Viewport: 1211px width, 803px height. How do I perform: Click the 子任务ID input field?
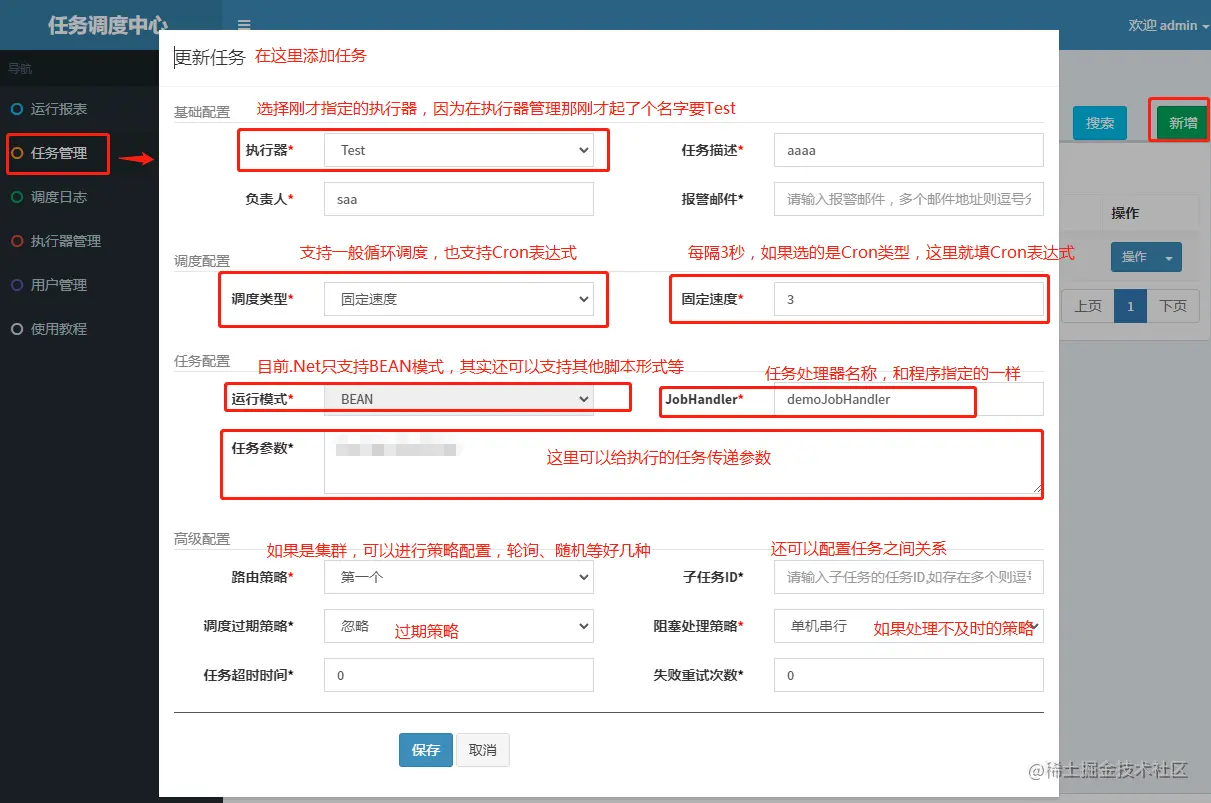pyautogui.click(x=909, y=577)
